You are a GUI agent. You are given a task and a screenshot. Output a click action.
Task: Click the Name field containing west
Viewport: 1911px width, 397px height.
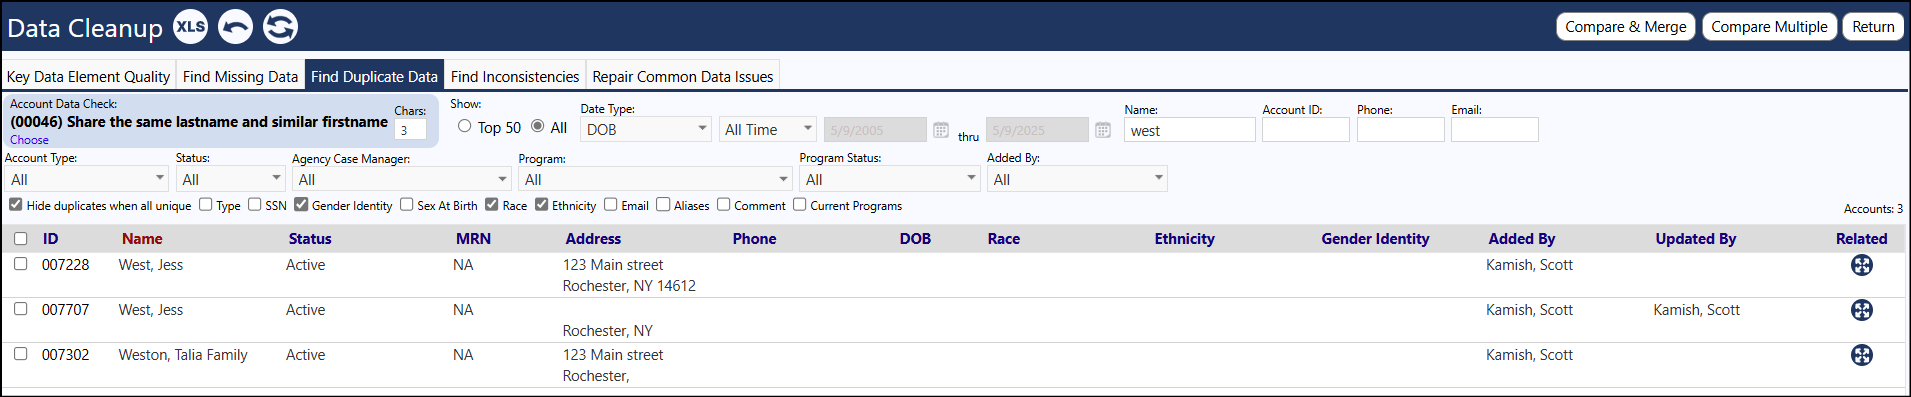pyautogui.click(x=1189, y=130)
